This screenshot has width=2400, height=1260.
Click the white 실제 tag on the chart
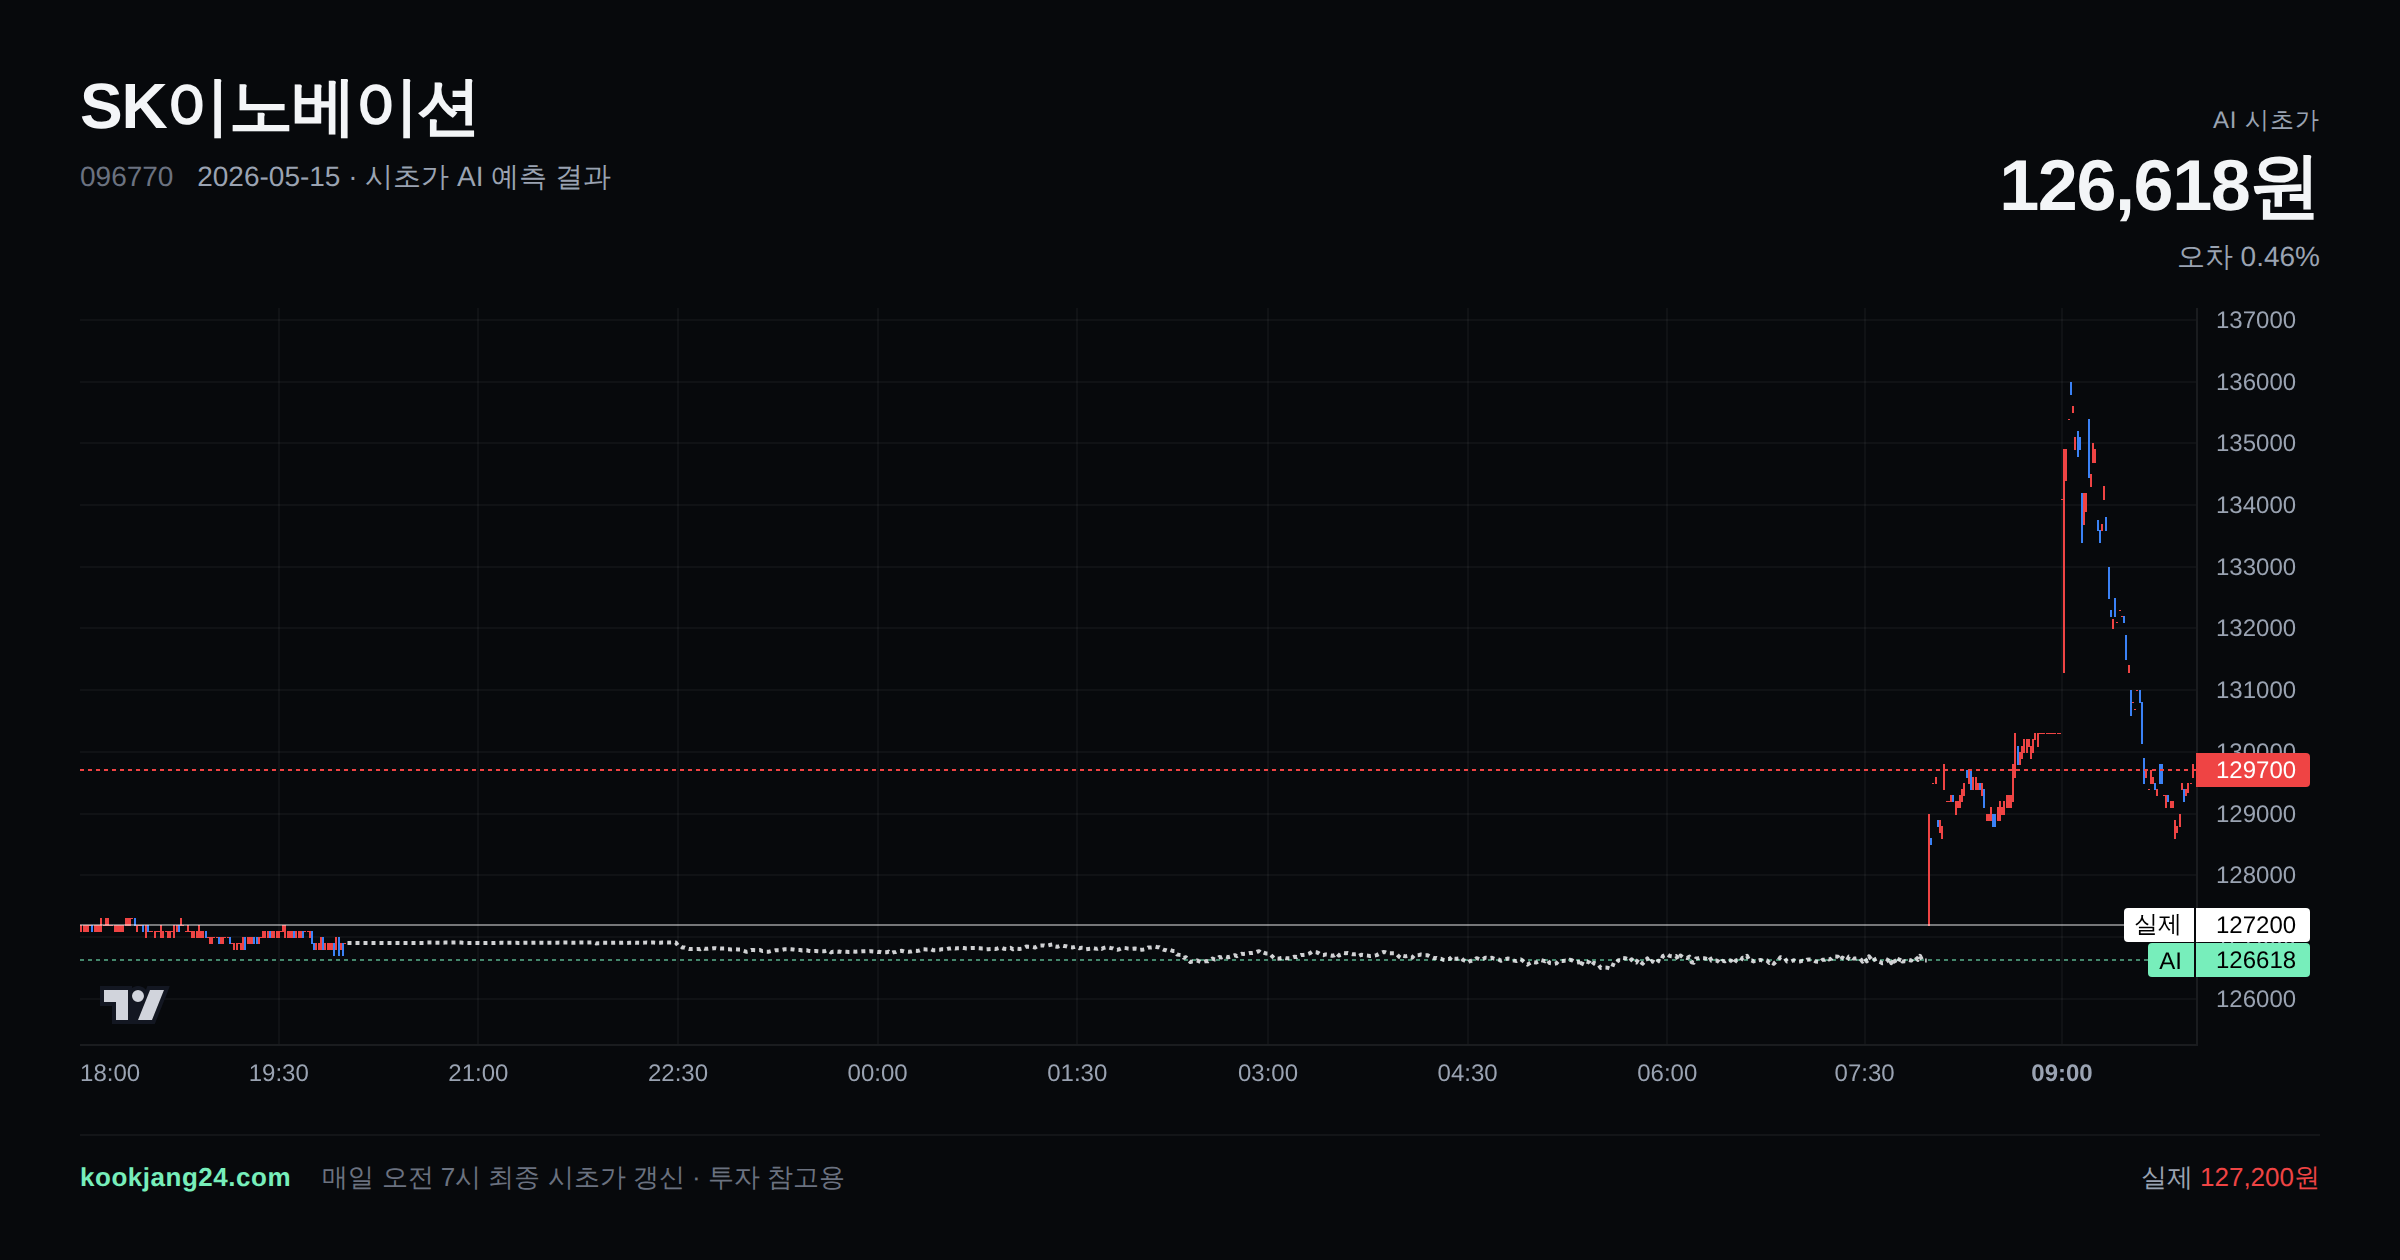pyautogui.click(x=2159, y=925)
